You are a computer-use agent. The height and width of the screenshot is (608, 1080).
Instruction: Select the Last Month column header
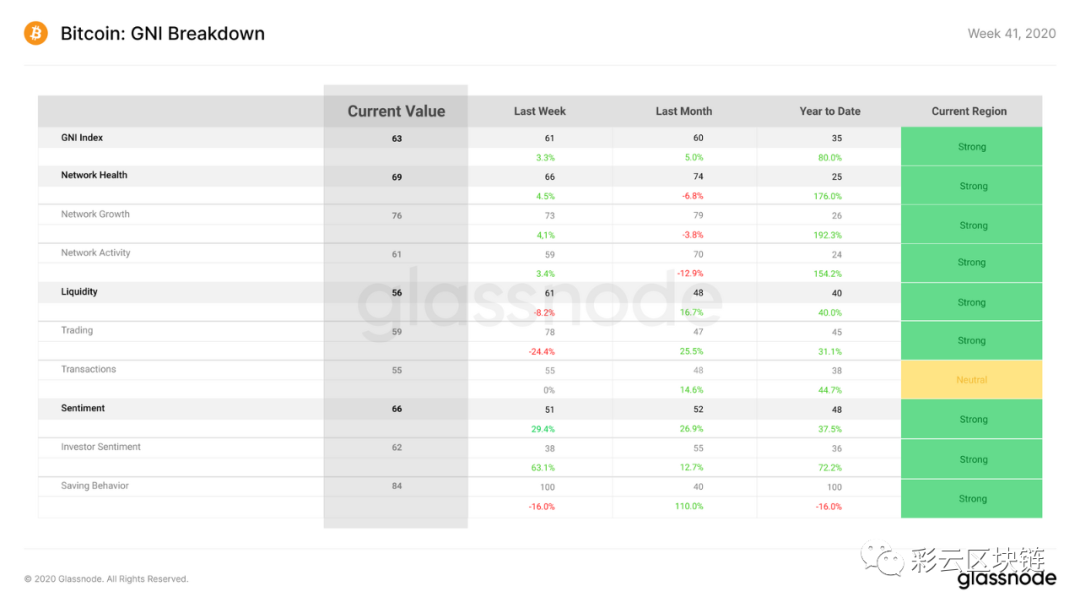(683, 111)
